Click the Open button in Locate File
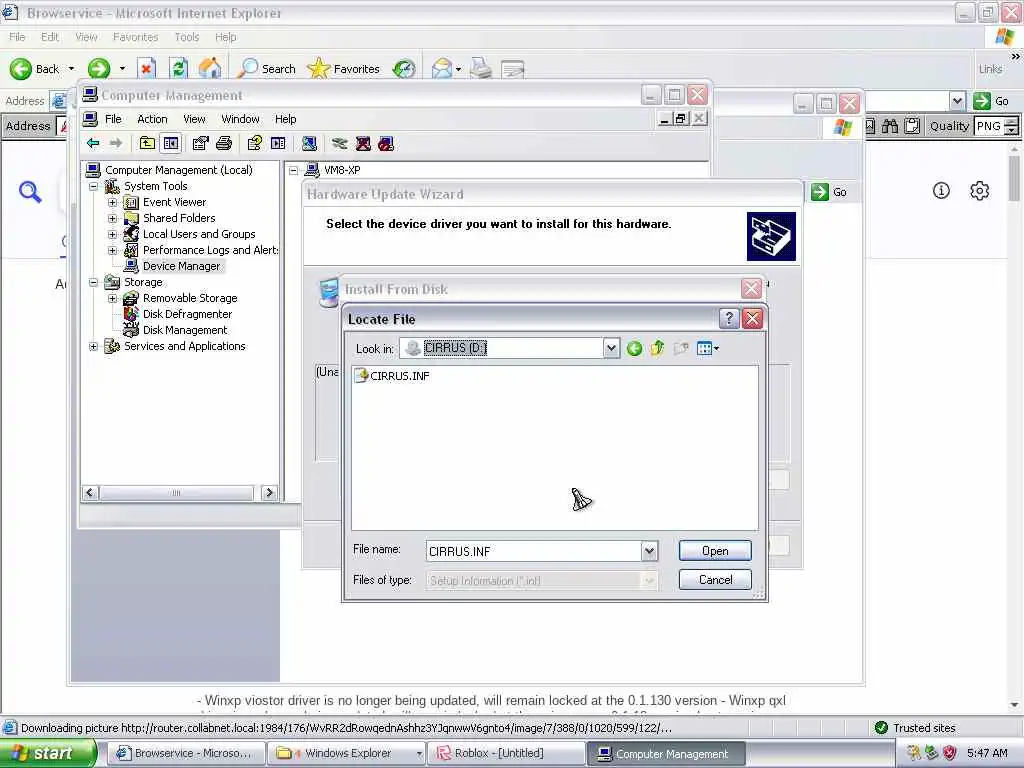The width and height of the screenshot is (1024, 768). [715, 551]
